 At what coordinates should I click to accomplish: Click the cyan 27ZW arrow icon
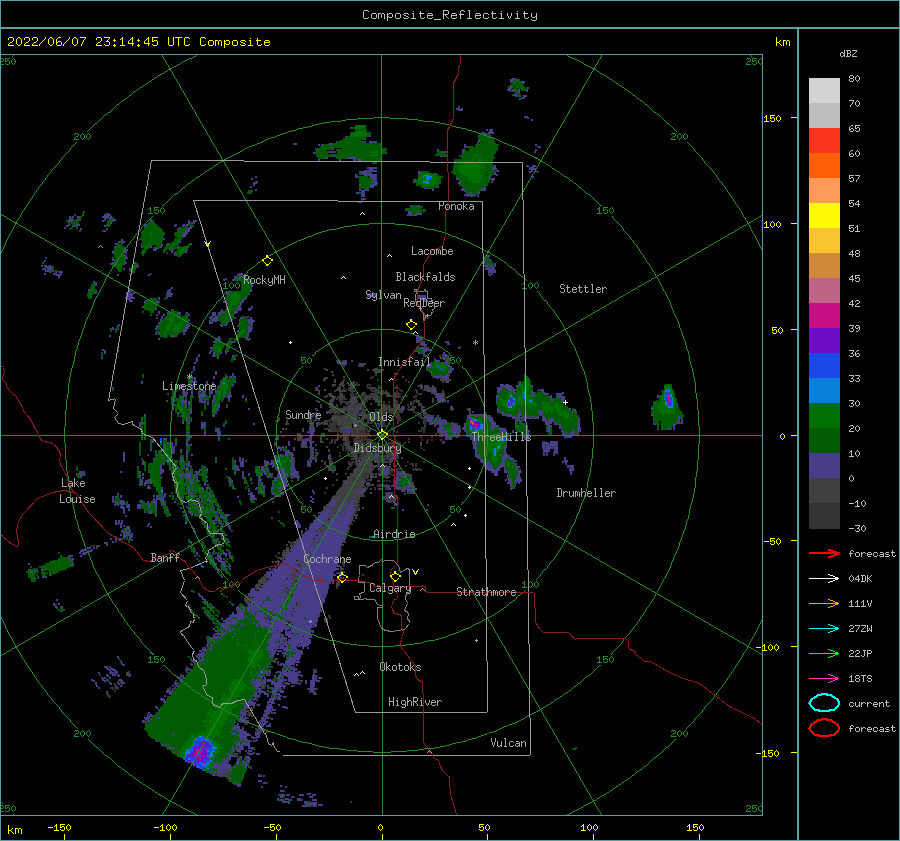[824, 629]
